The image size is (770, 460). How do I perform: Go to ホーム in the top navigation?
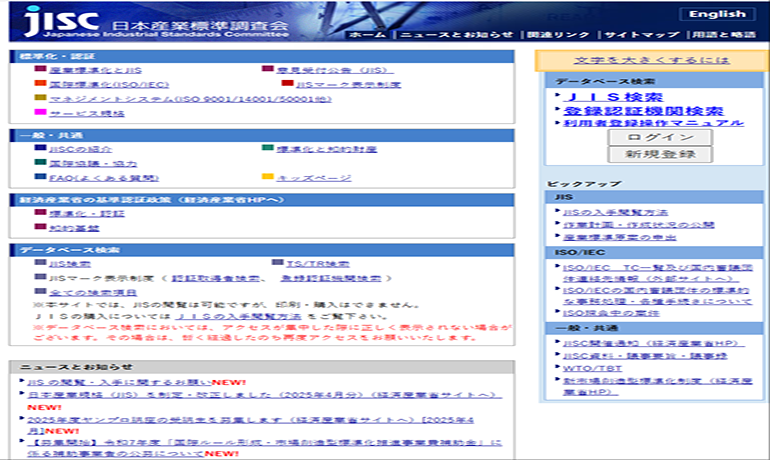(x=368, y=35)
